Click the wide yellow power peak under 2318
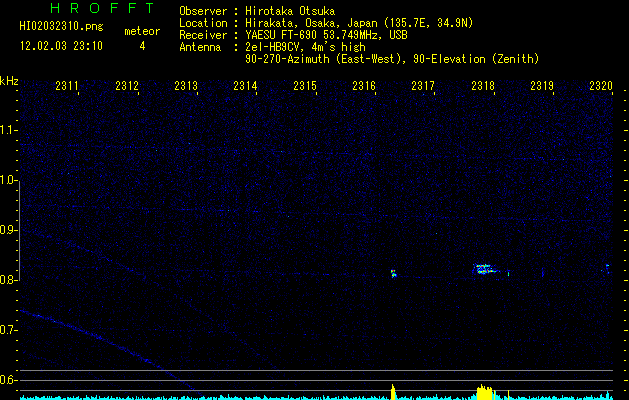 [486, 392]
